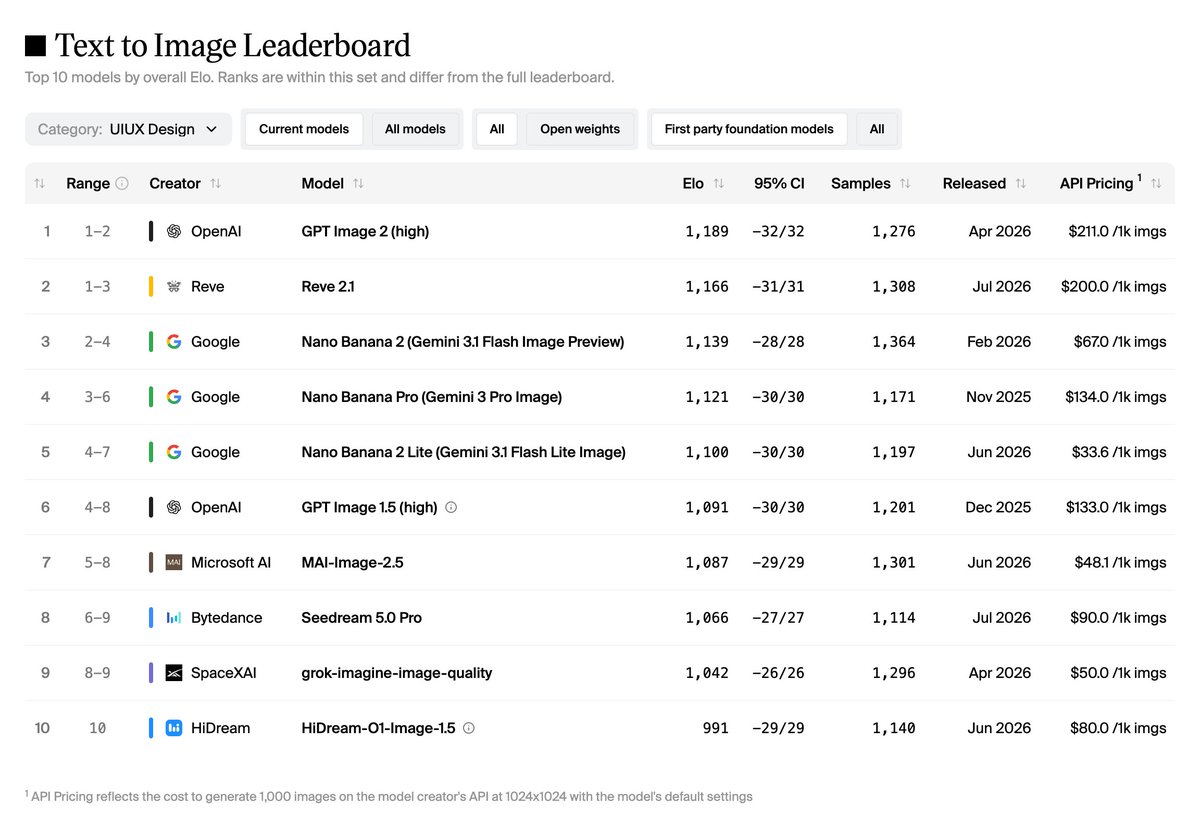
Task: Click the black square icon before the leaderboard title
Action: pyautogui.click(x=35, y=46)
